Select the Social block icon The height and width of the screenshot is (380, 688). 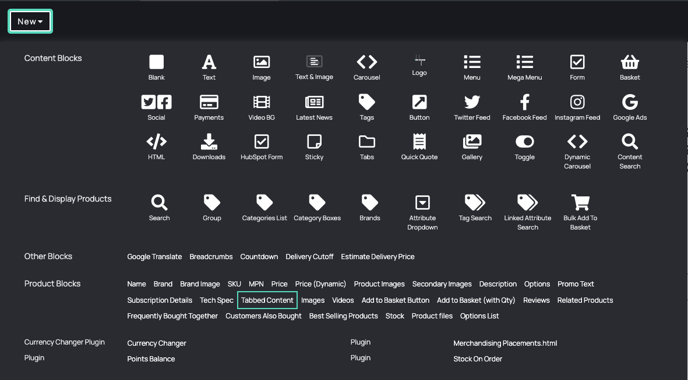[156, 107]
